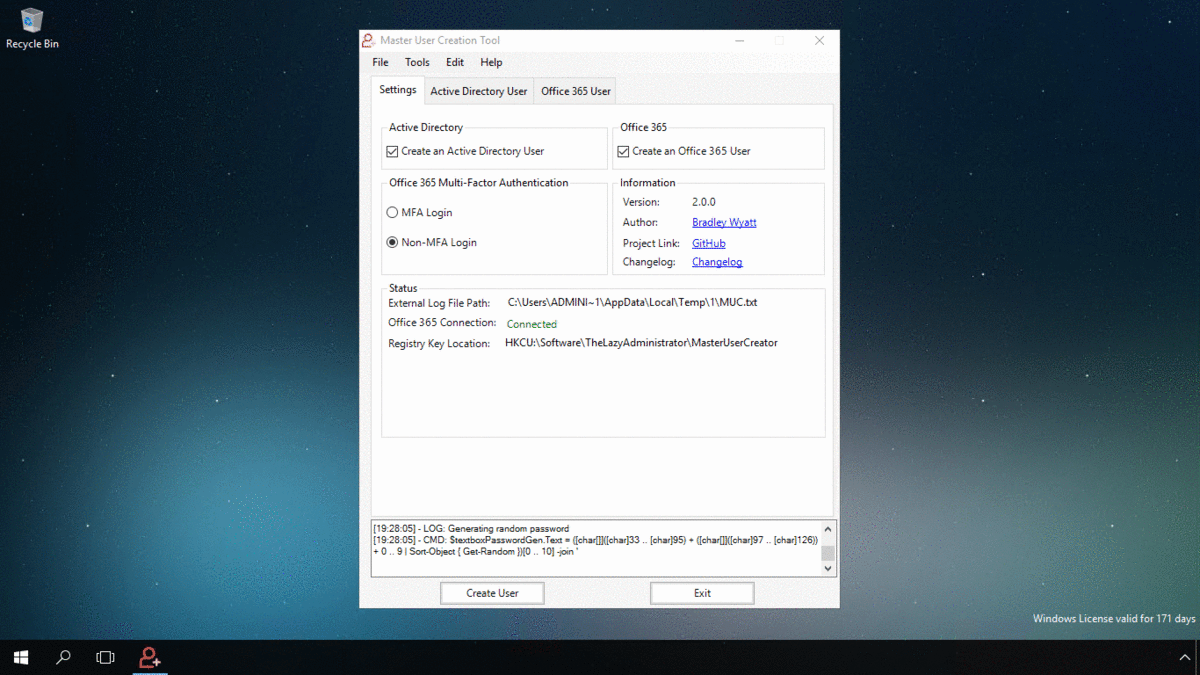Click the HKCU registry key location value
The image size is (1200, 675).
[641, 343]
